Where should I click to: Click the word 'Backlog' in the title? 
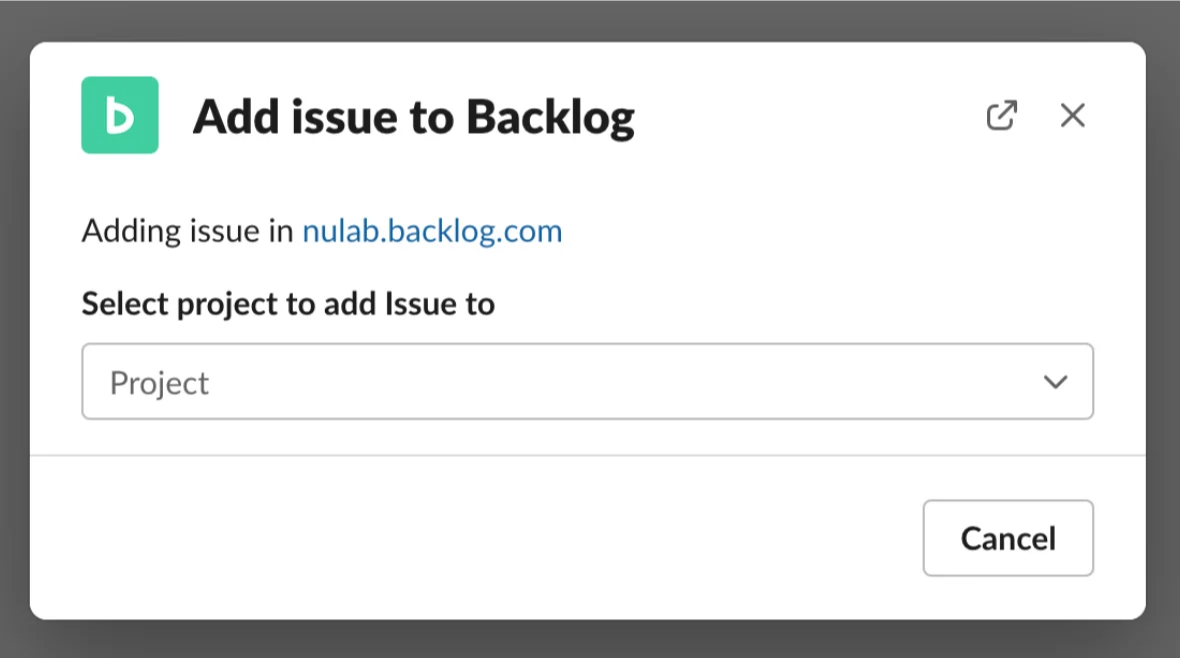pos(550,117)
